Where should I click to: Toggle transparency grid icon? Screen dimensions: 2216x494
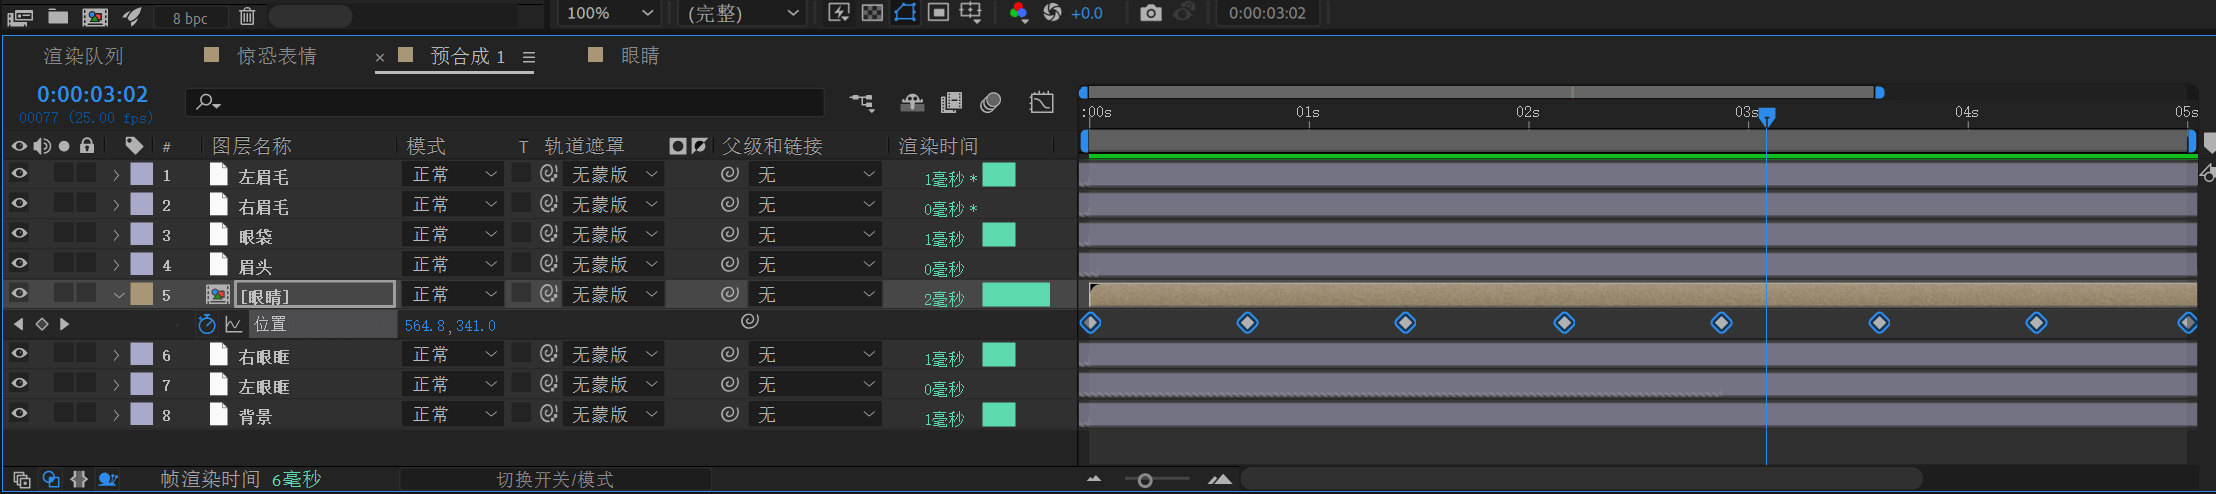click(x=872, y=13)
